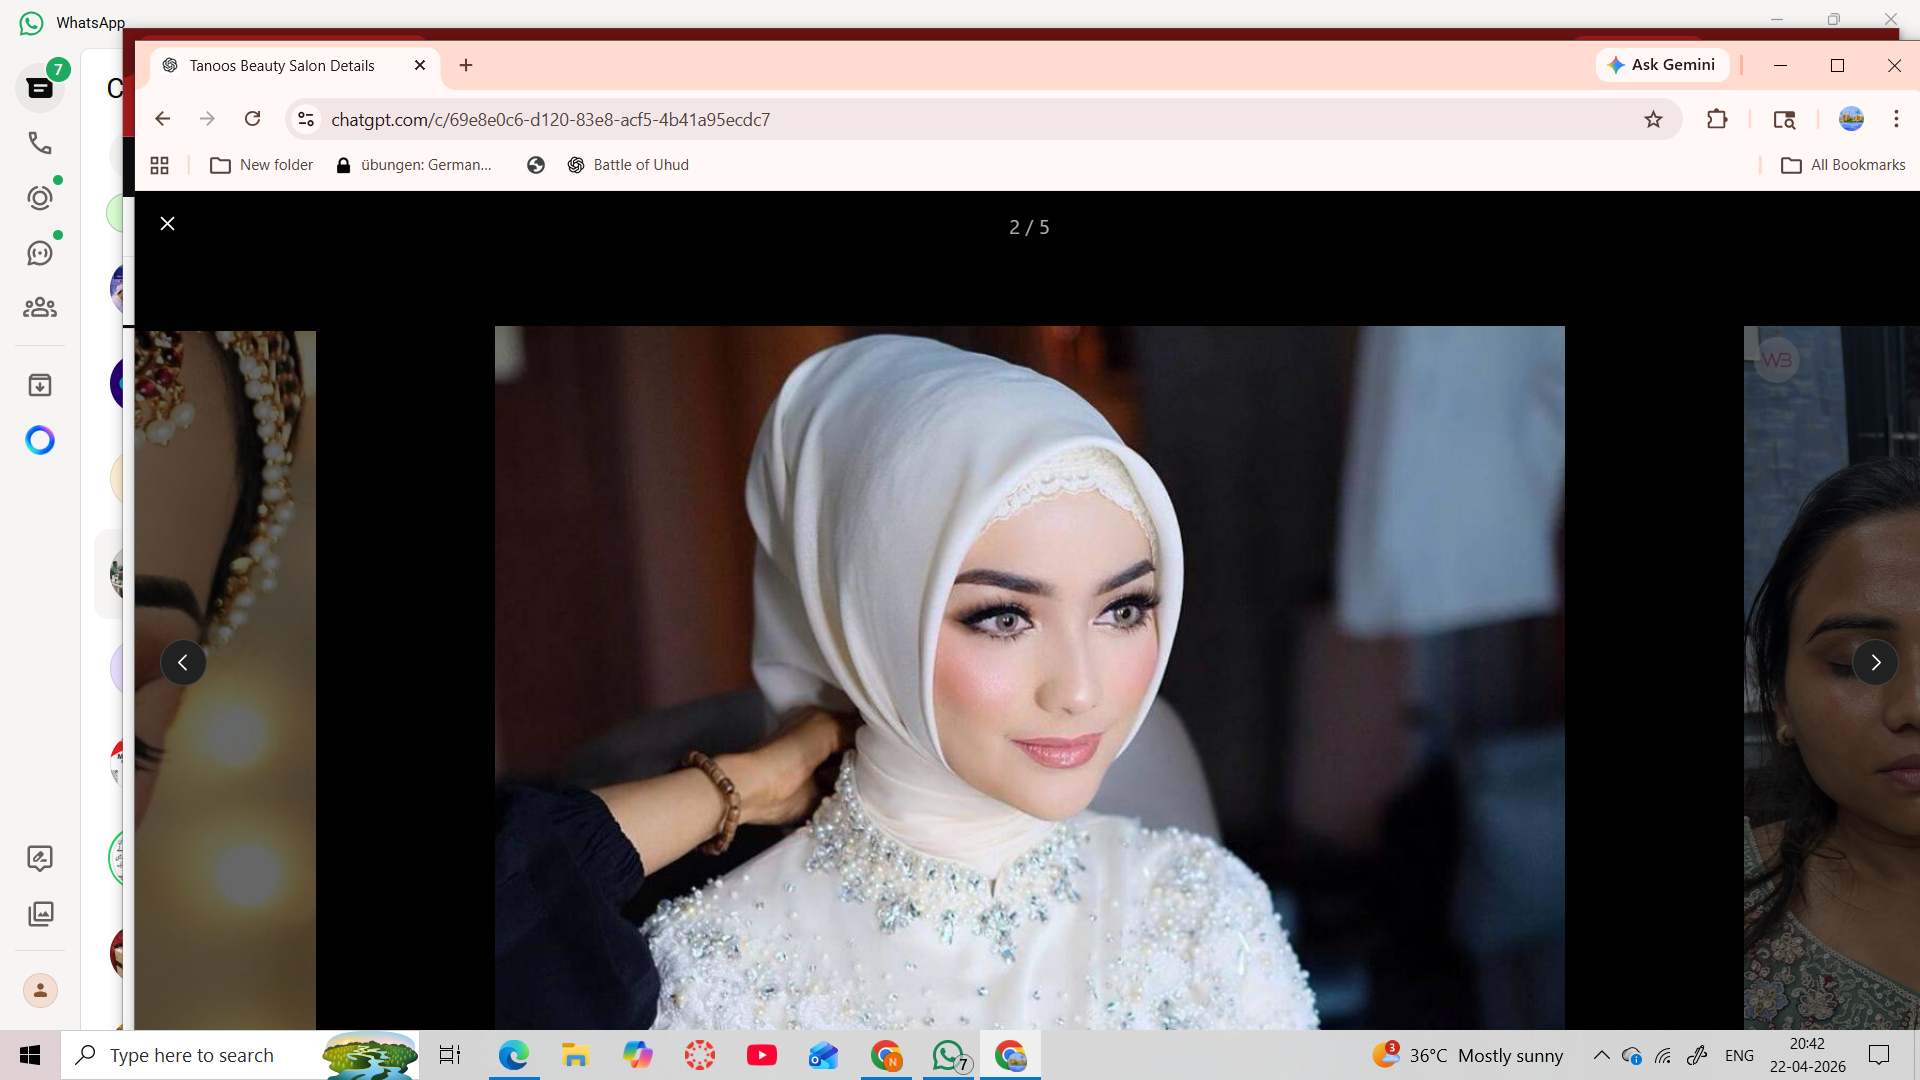Open the apps grid in bookmarks bar
This screenshot has height=1080, width=1920.
pos(159,165)
